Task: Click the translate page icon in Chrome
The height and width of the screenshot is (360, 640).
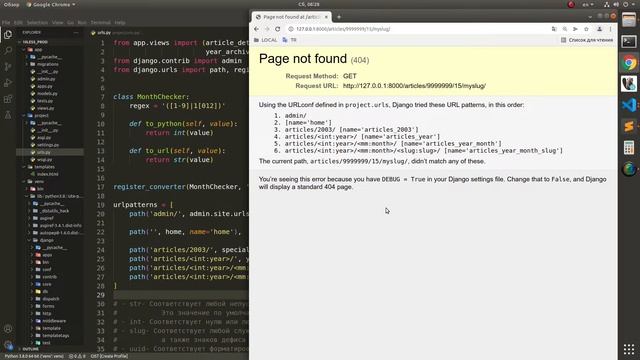Action: 554,29
